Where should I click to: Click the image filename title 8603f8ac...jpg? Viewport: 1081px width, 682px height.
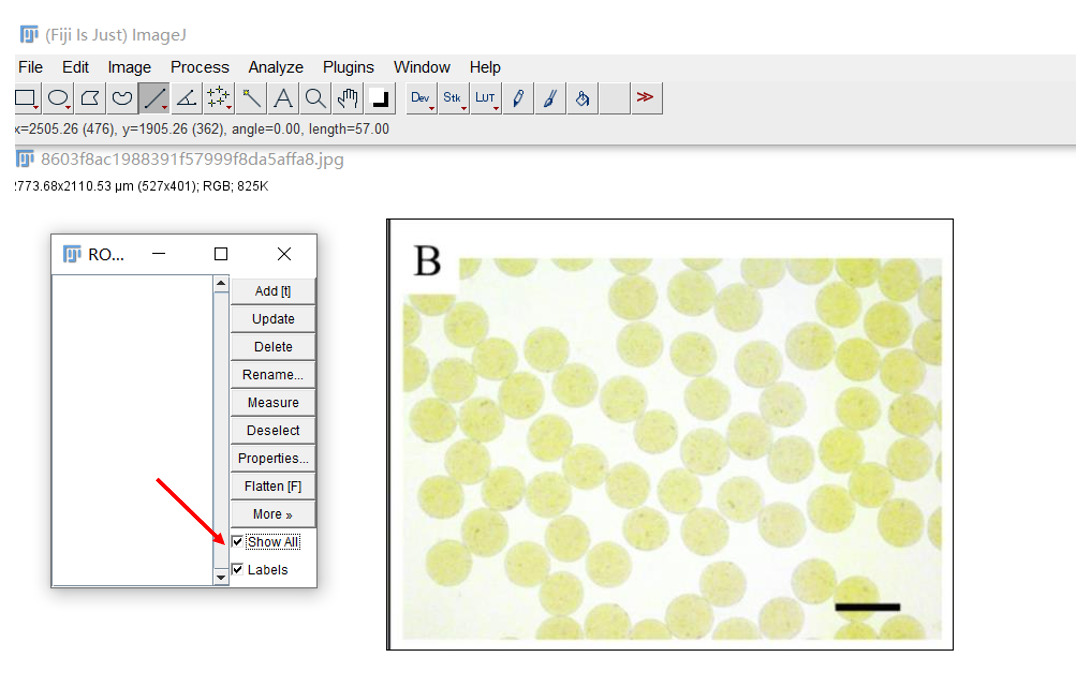(192, 159)
